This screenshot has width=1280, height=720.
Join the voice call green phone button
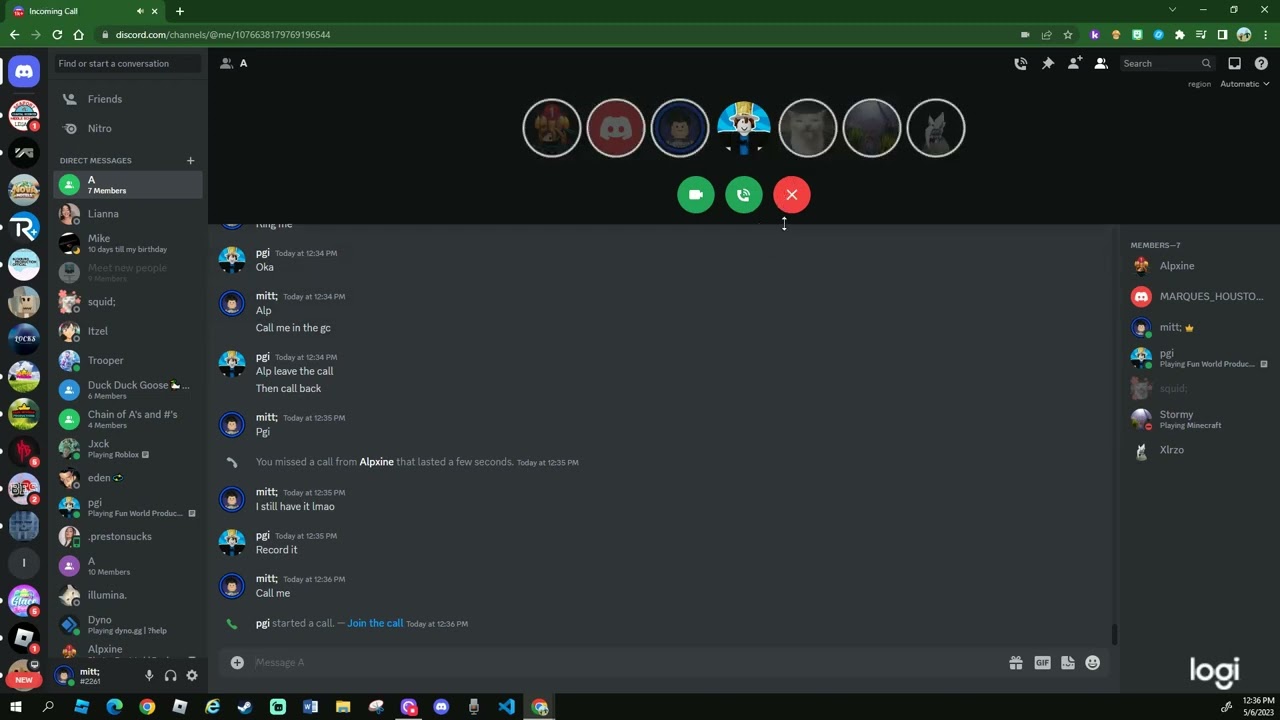(x=744, y=195)
